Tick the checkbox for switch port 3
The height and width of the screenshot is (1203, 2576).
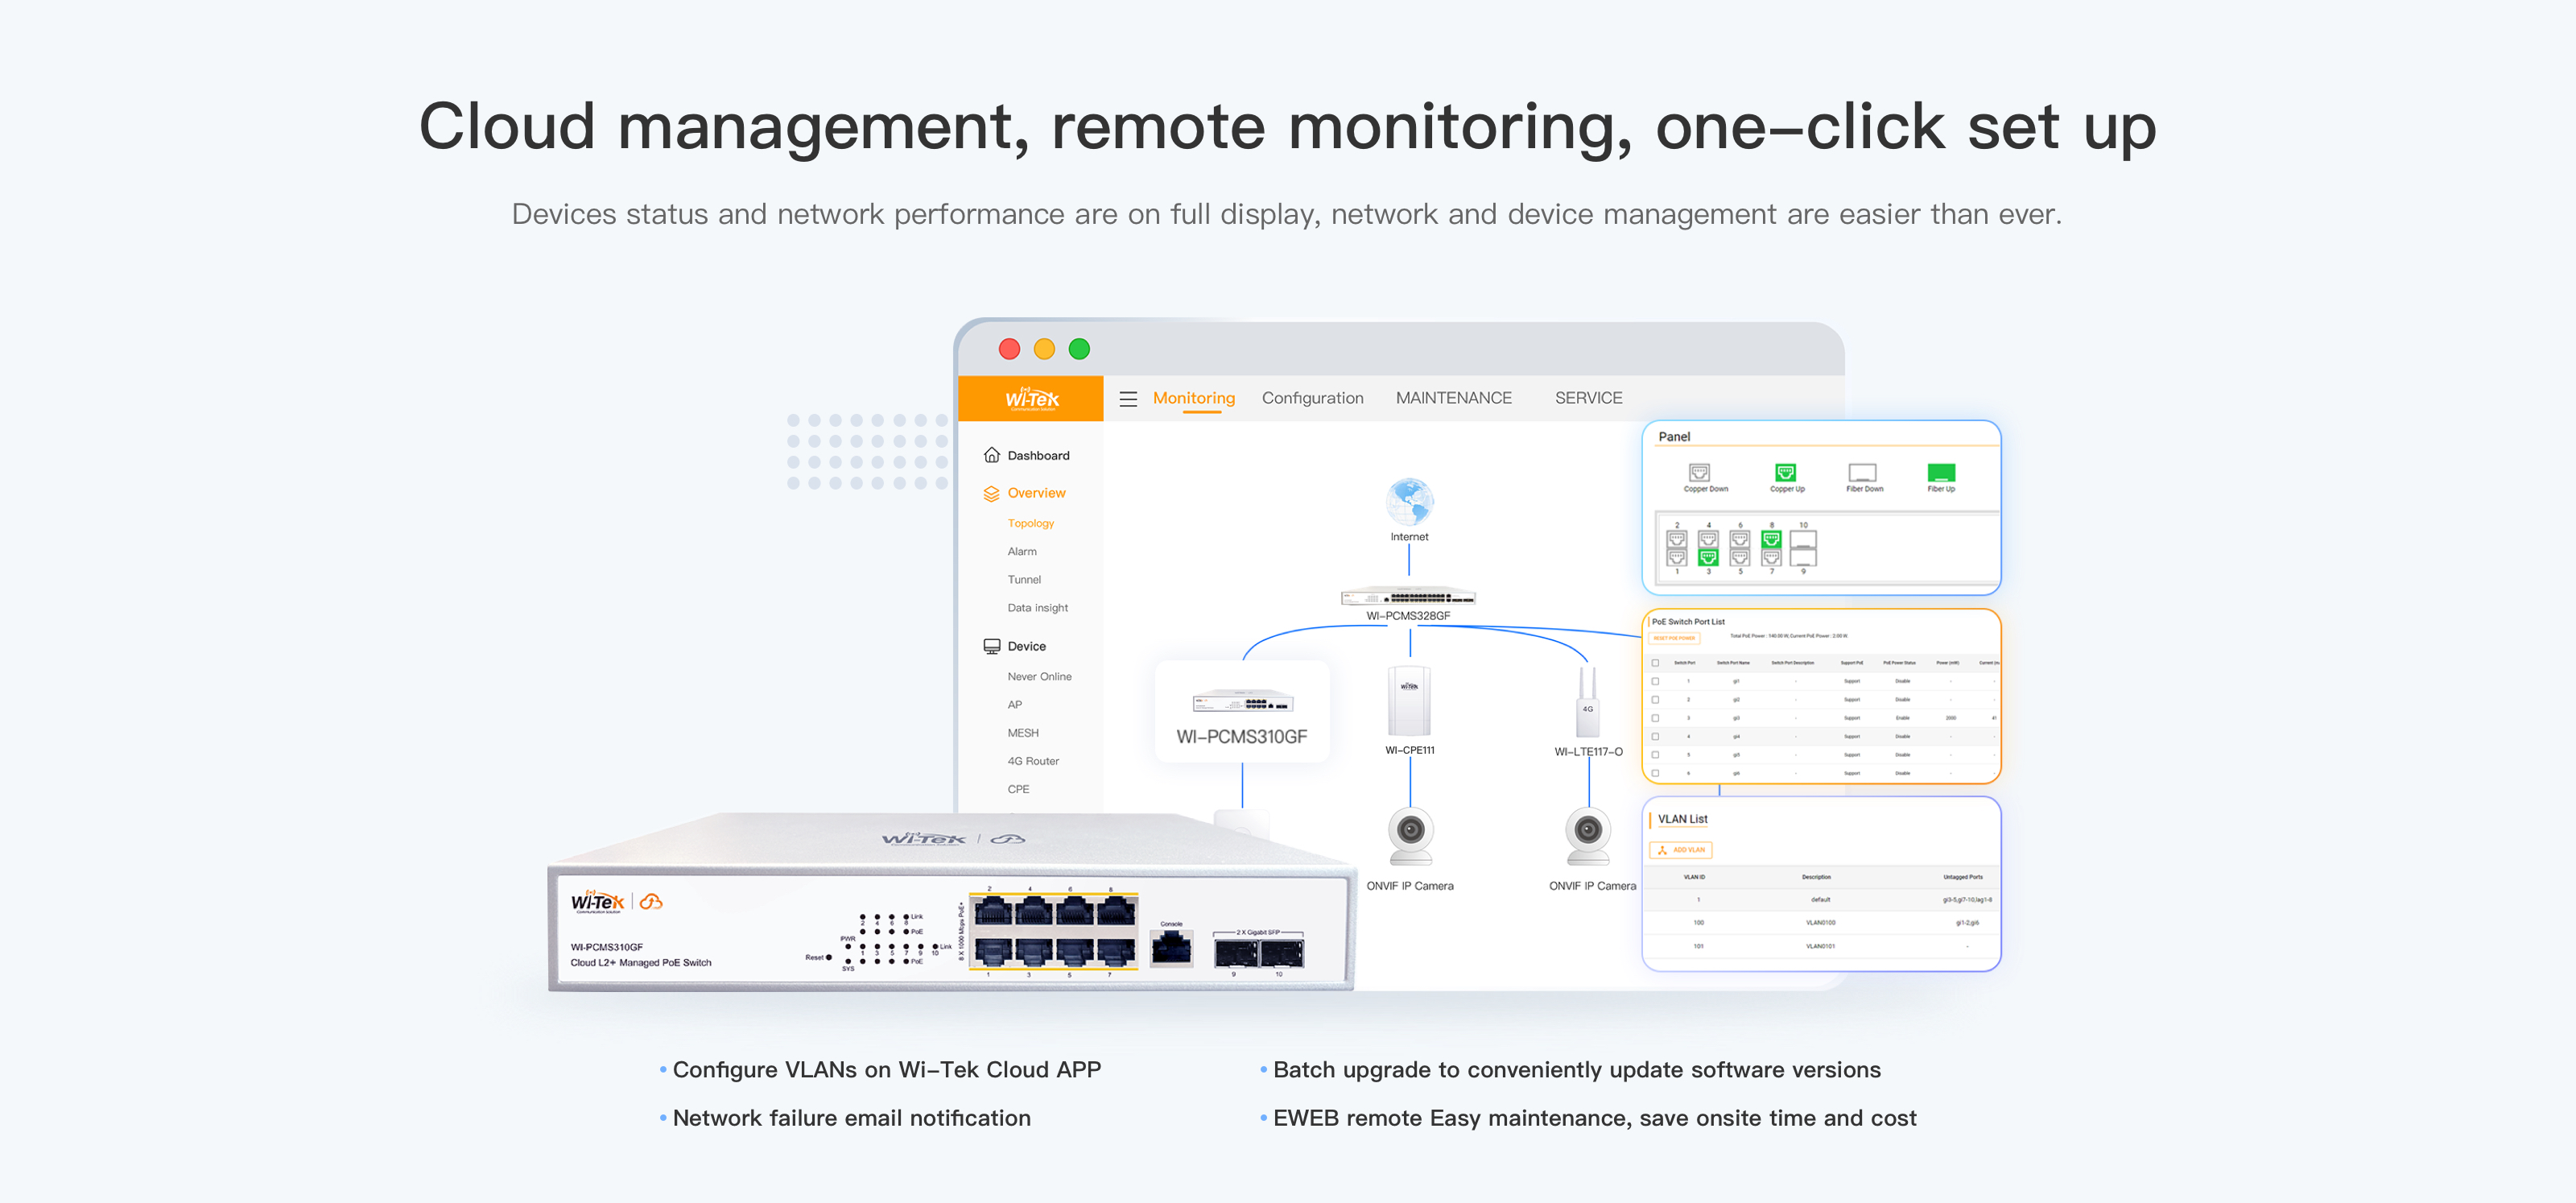tap(1655, 718)
